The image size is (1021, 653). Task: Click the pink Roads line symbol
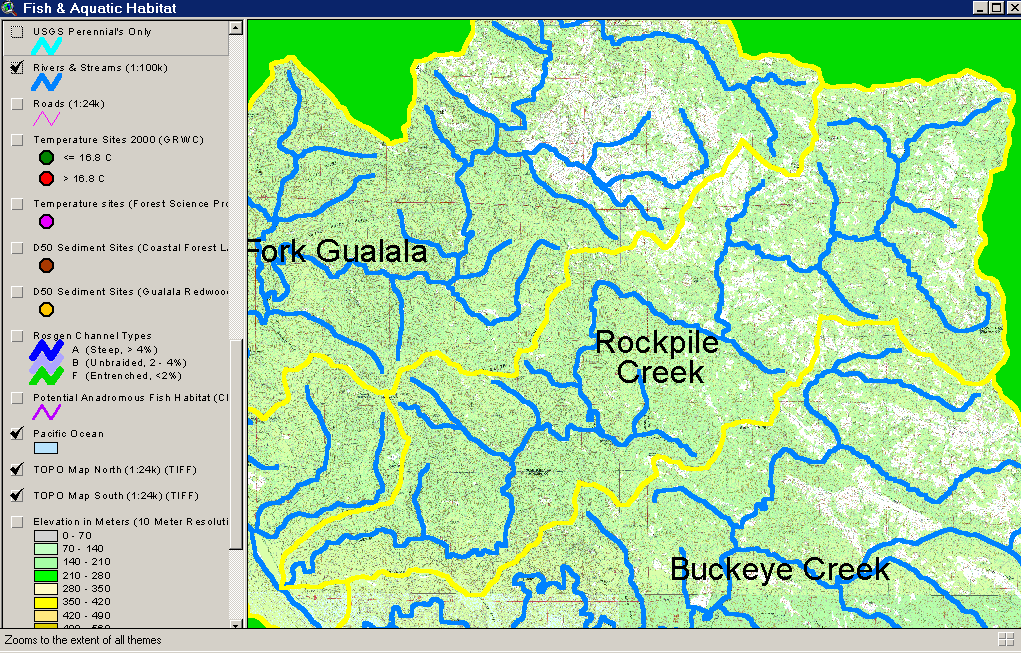point(47,118)
